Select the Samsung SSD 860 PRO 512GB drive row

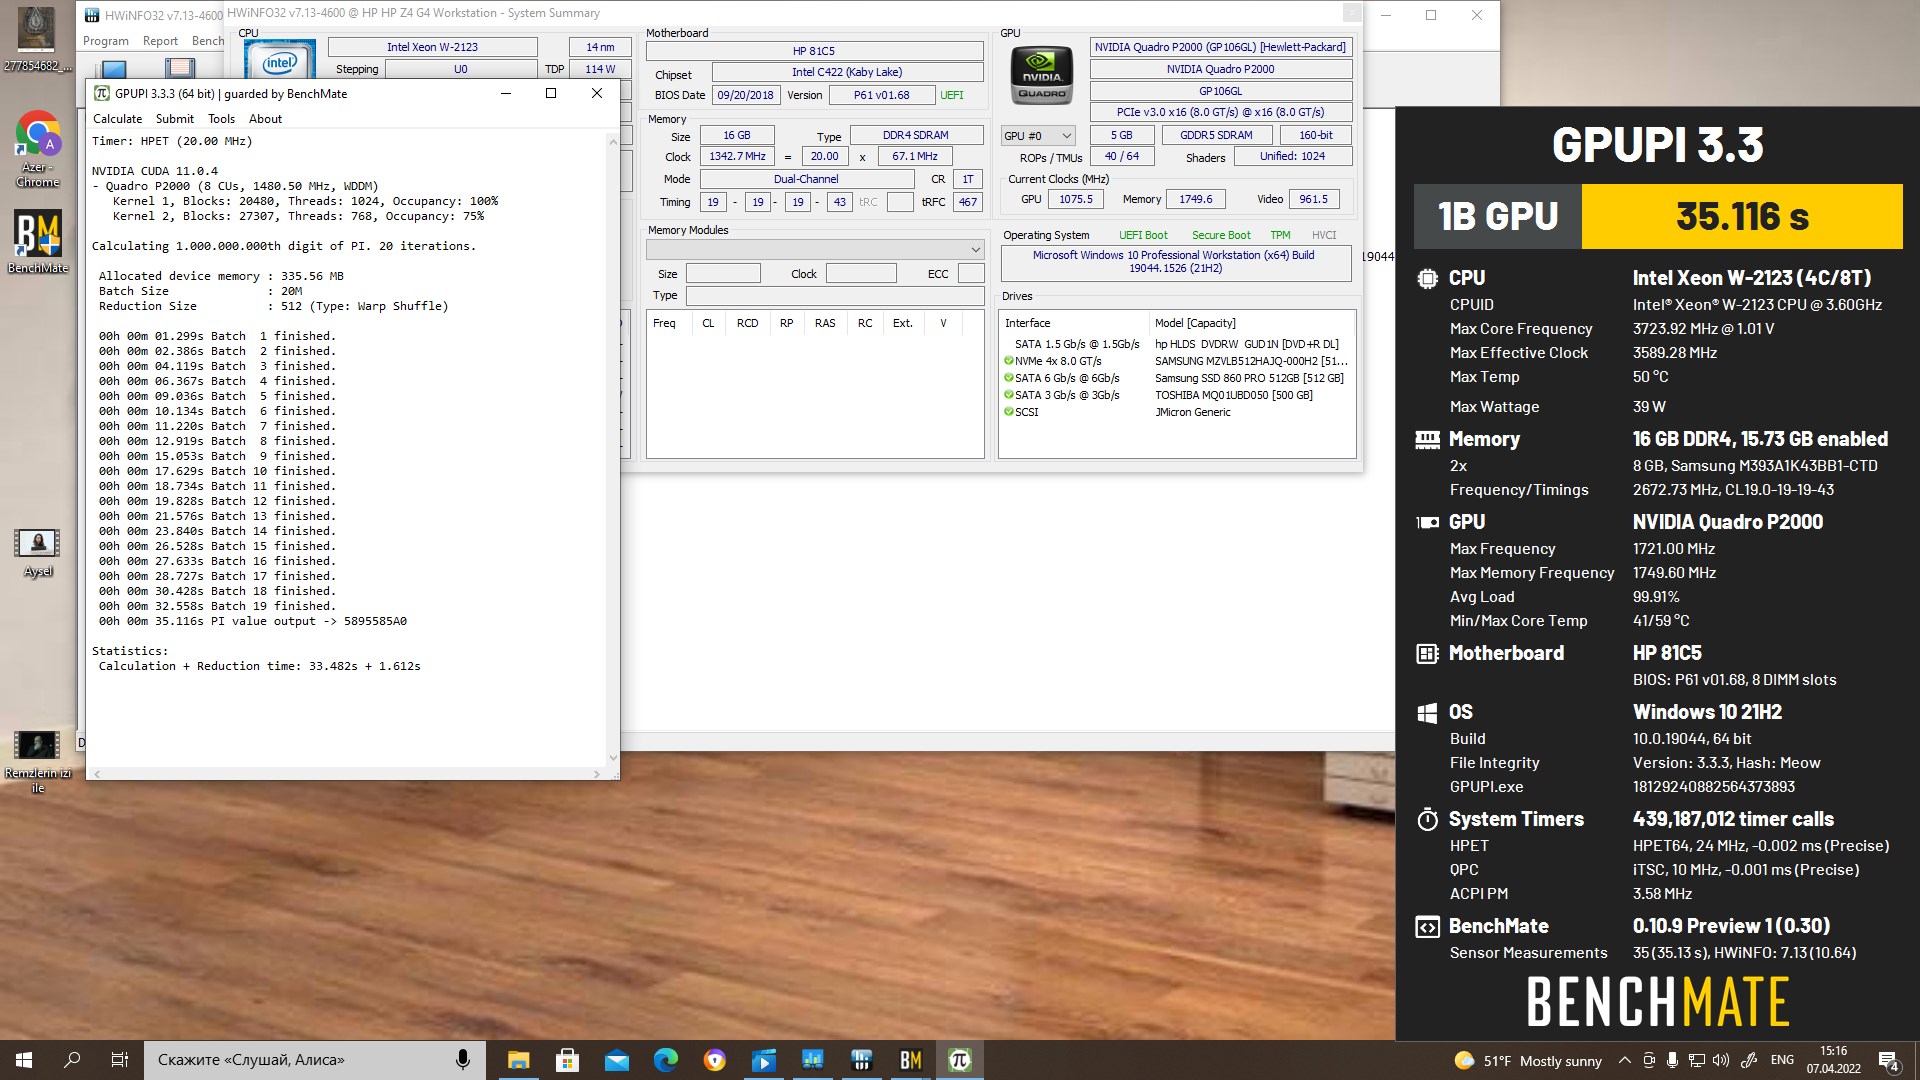click(1177, 378)
